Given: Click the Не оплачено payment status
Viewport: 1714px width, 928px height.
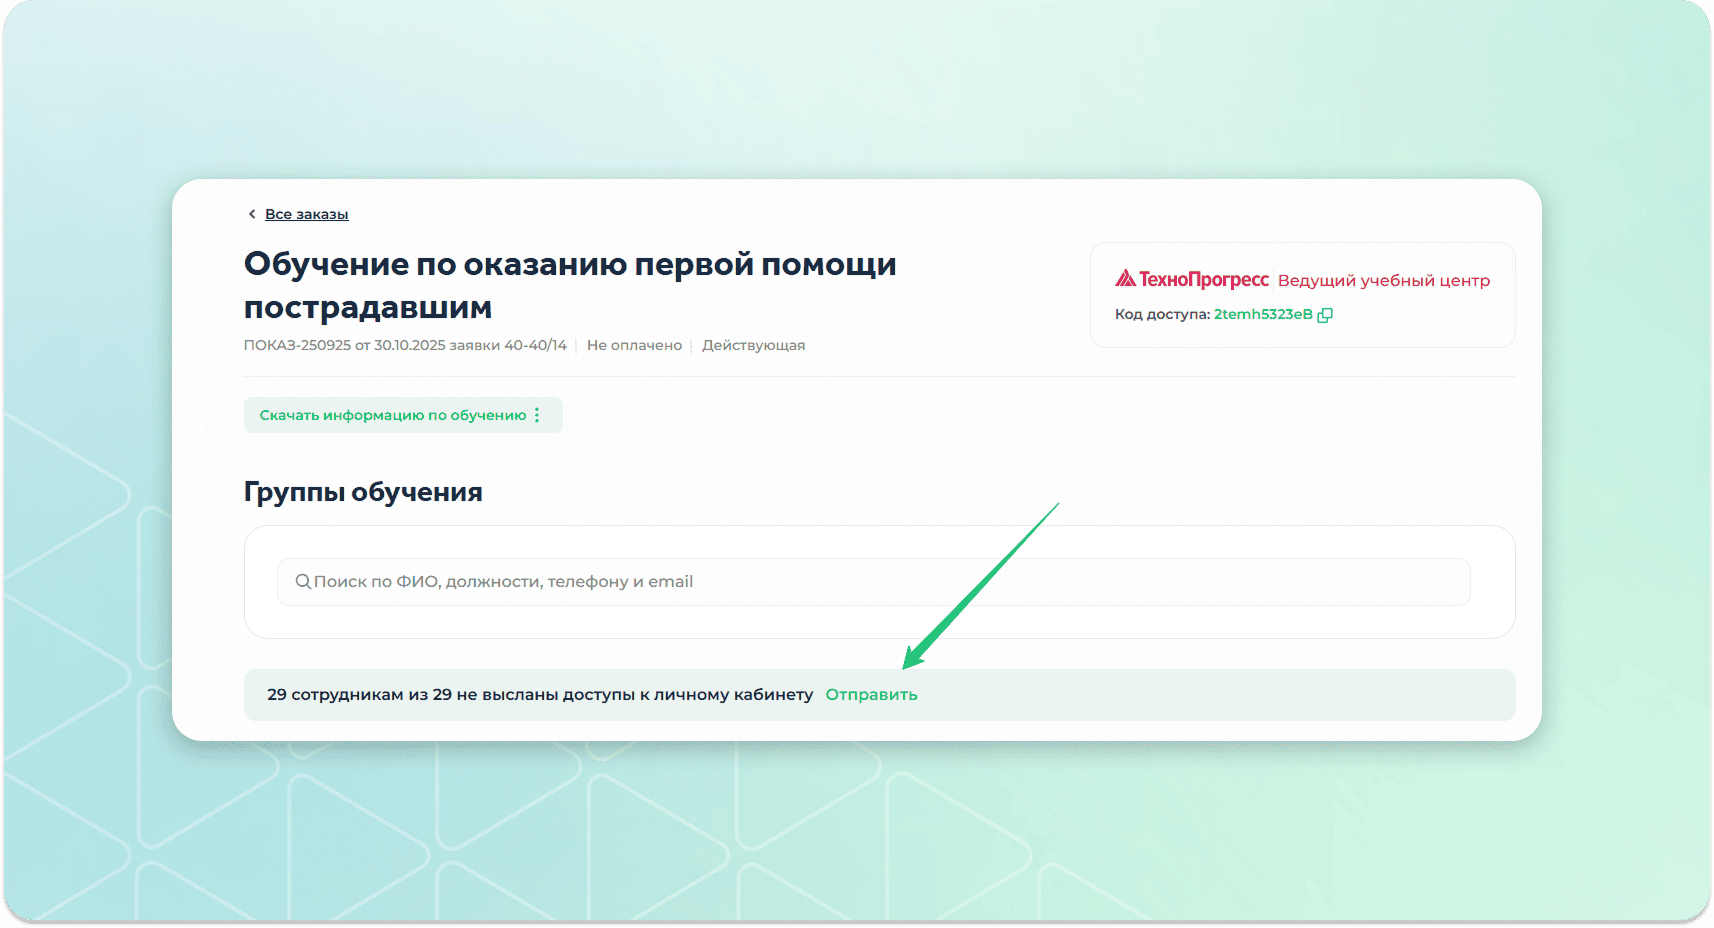Looking at the screenshot, I should click(x=634, y=345).
